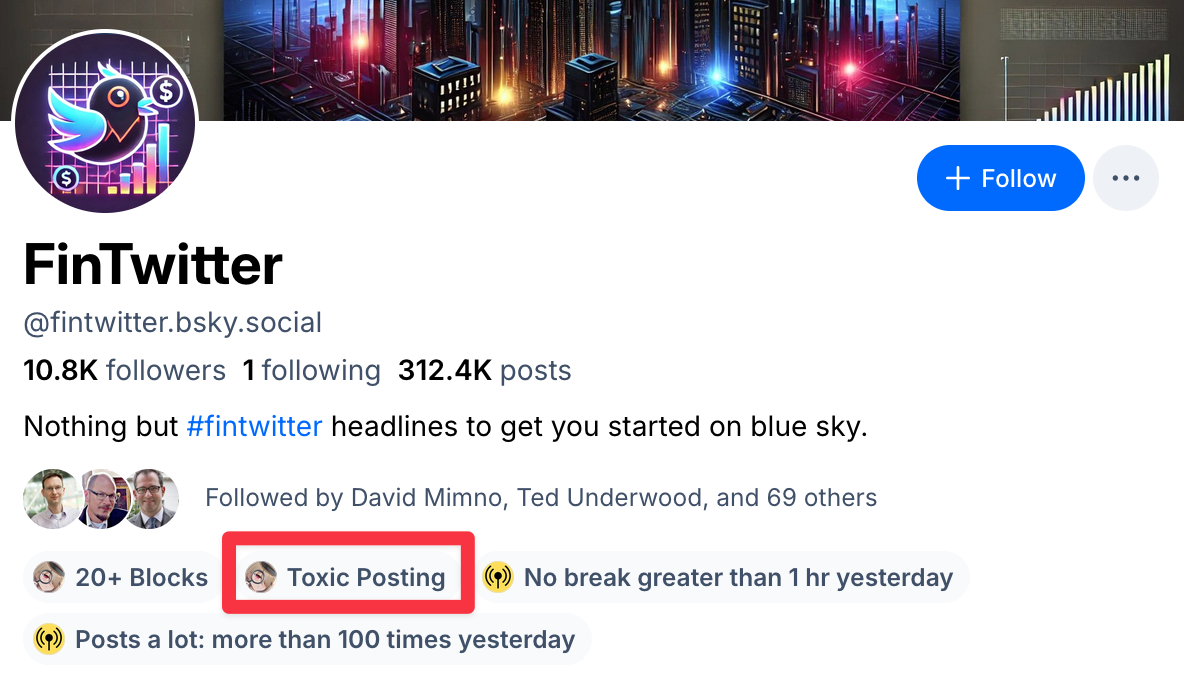Click the labeler icon beside Toxic Posting

pyautogui.click(x=261, y=577)
